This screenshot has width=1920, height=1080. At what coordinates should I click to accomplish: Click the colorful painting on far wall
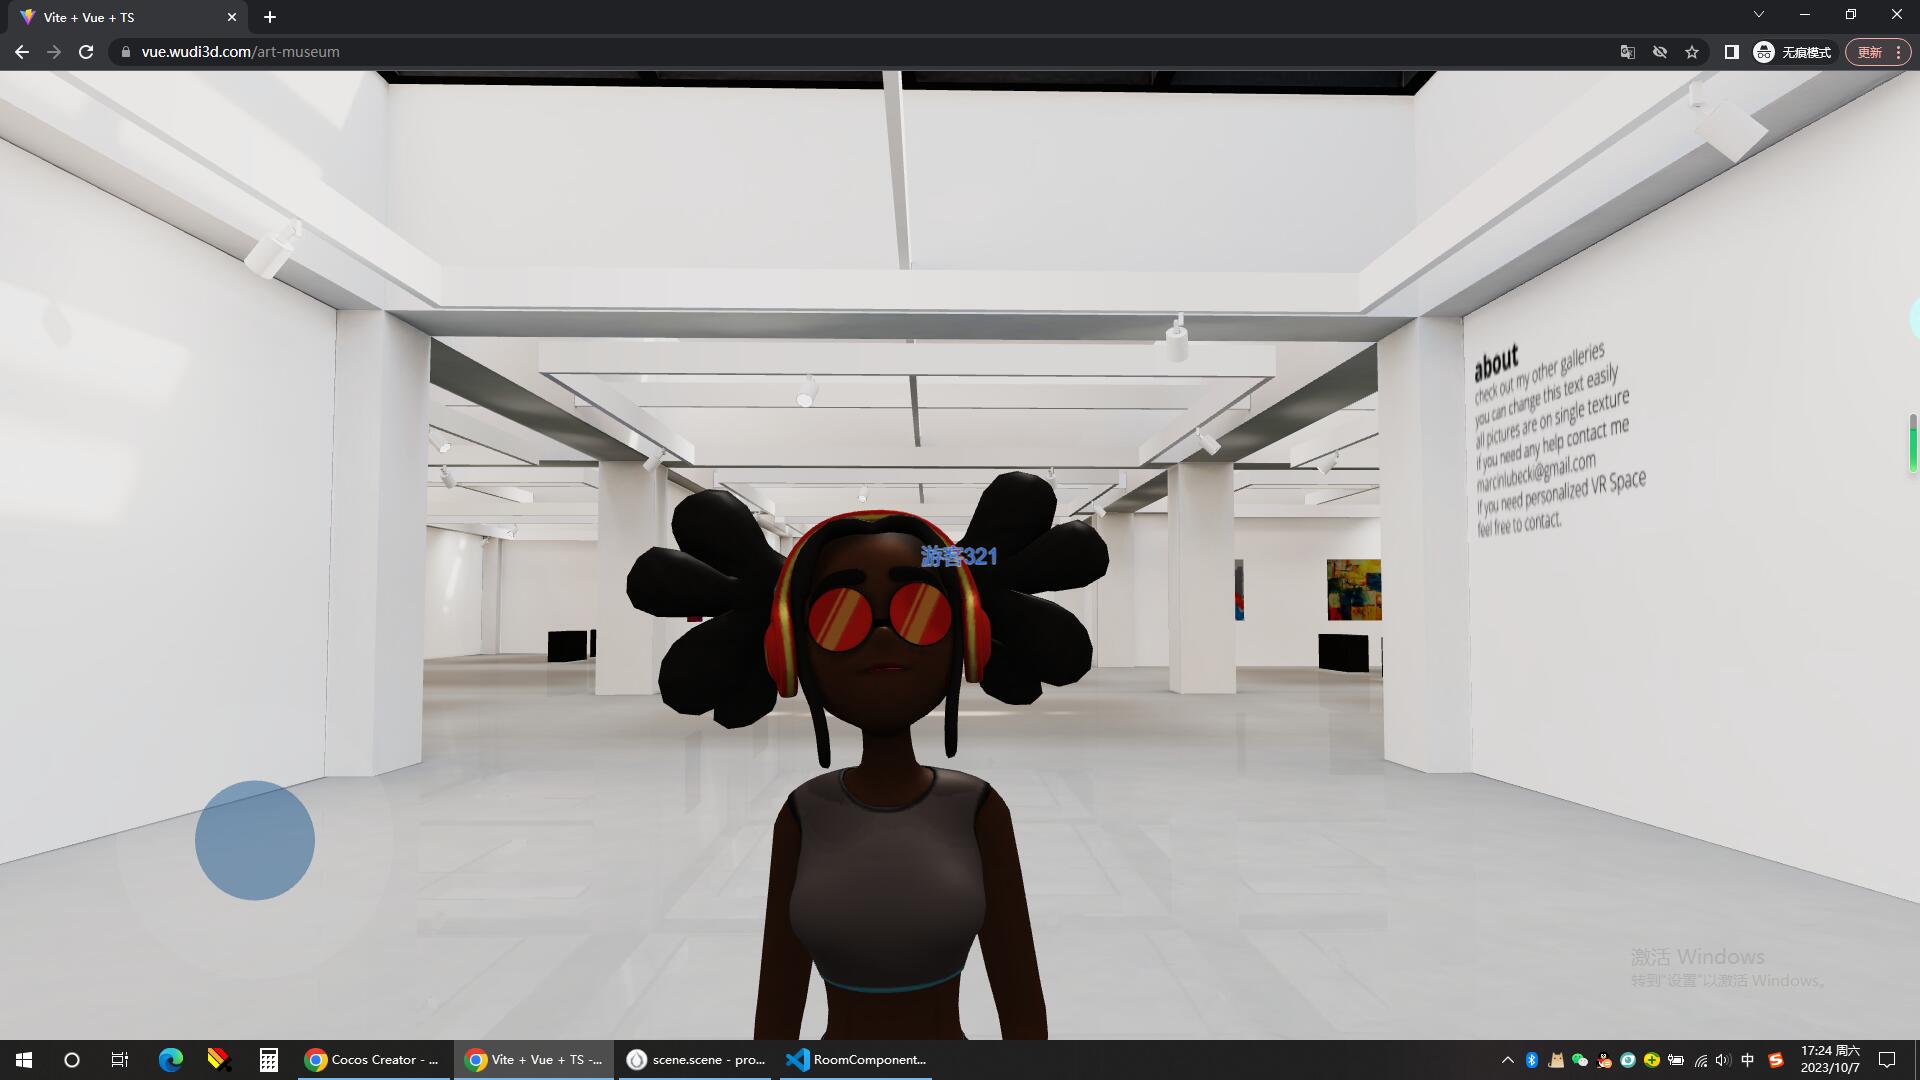(1353, 589)
